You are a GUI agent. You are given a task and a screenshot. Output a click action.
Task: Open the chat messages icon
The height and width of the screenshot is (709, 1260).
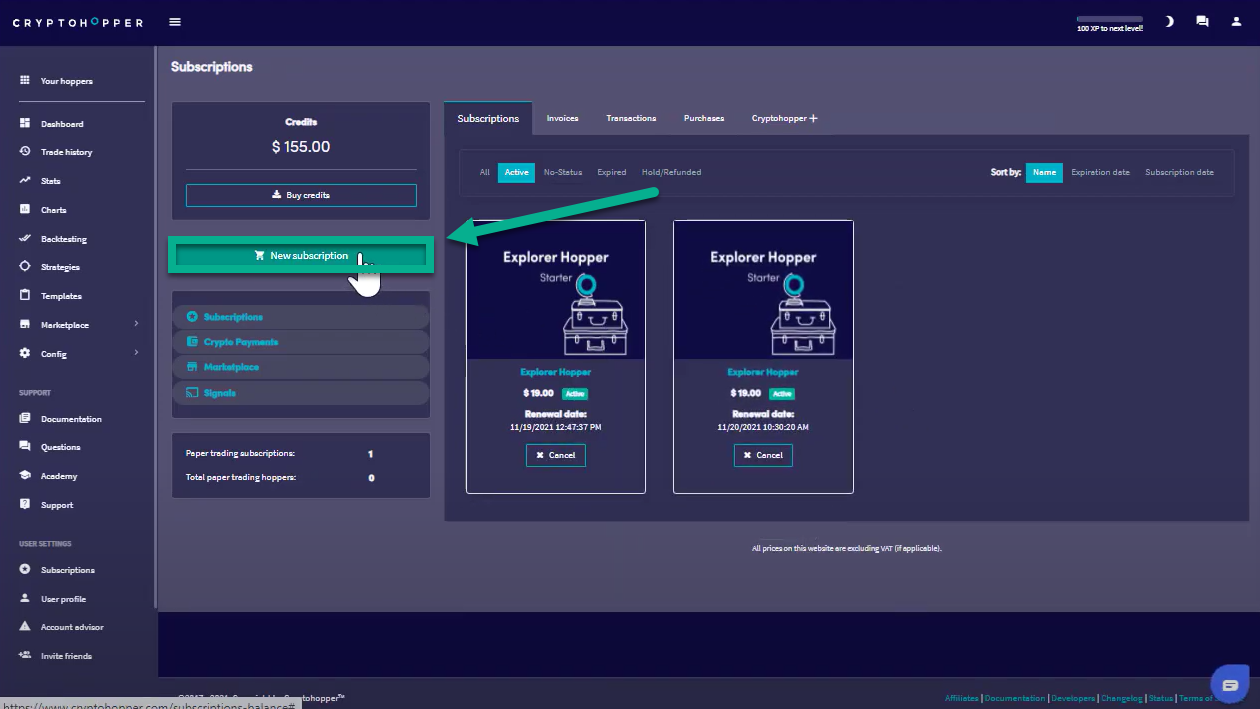coord(1202,21)
